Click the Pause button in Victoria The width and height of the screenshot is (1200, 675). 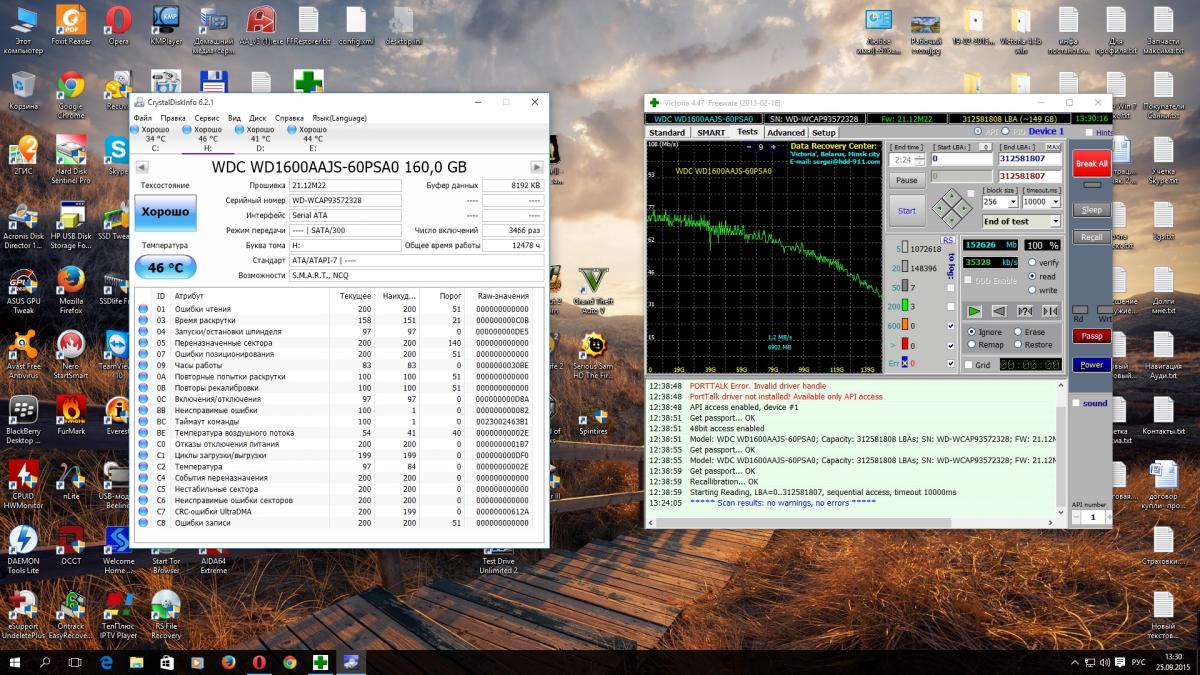(907, 180)
